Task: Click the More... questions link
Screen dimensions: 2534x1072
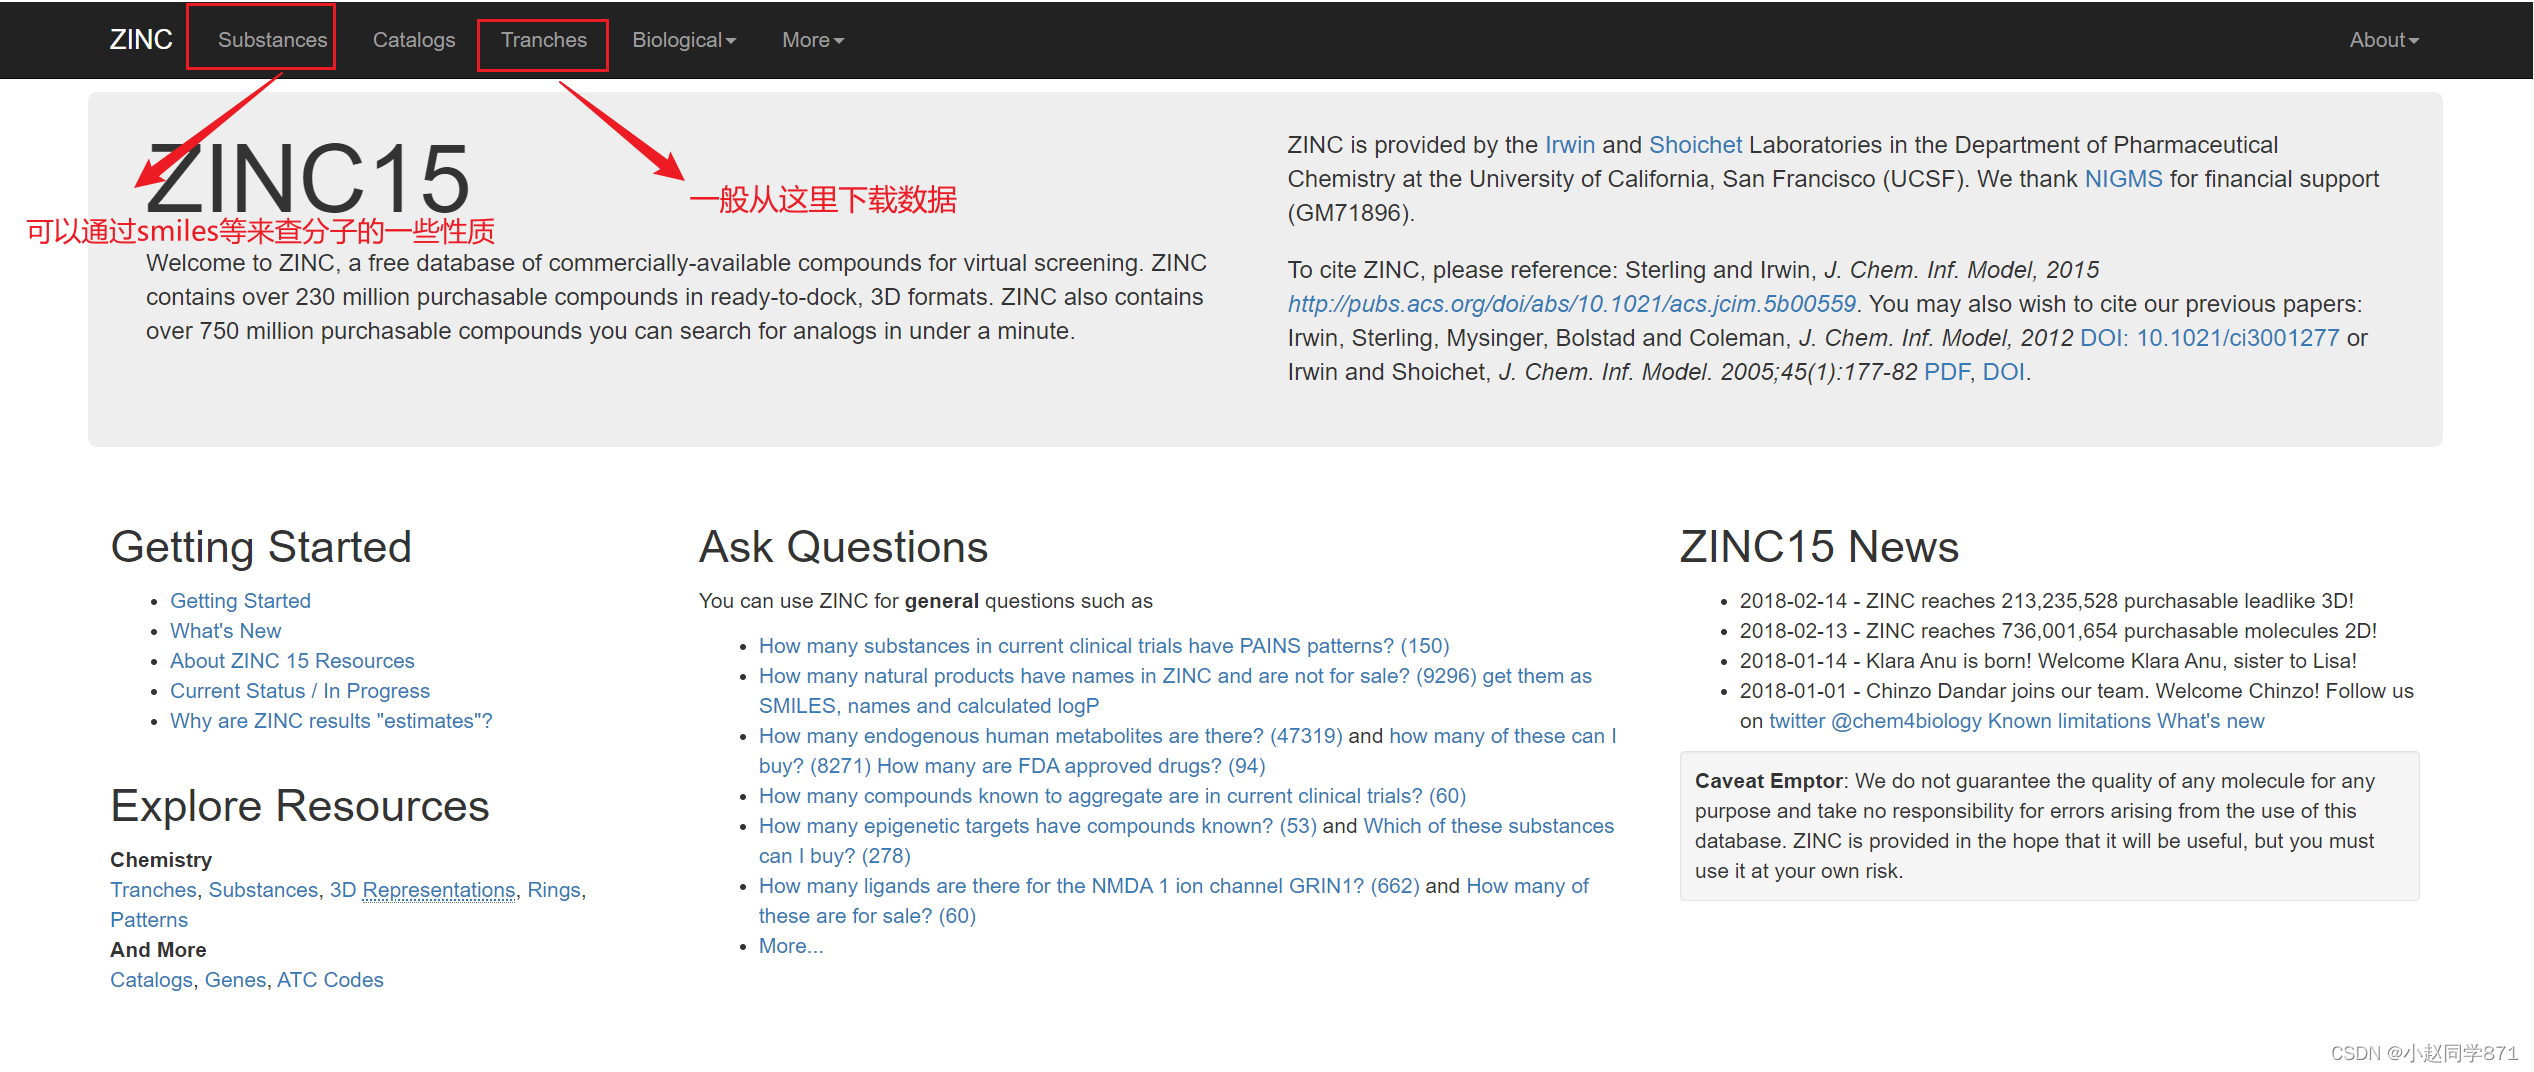Action: 791,946
